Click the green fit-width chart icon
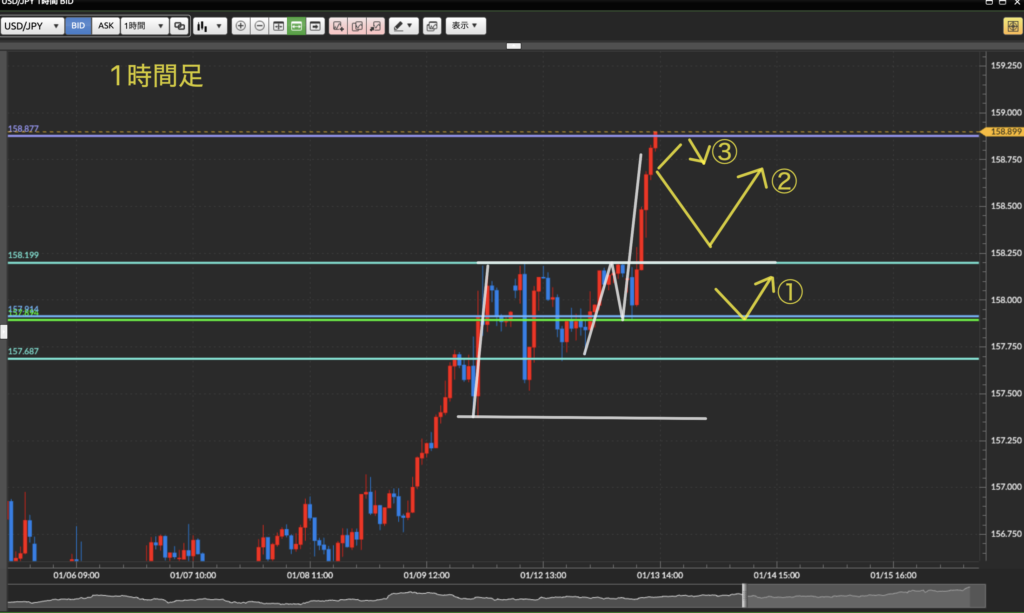This screenshot has width=1024, height=613. tap(297, 26)
